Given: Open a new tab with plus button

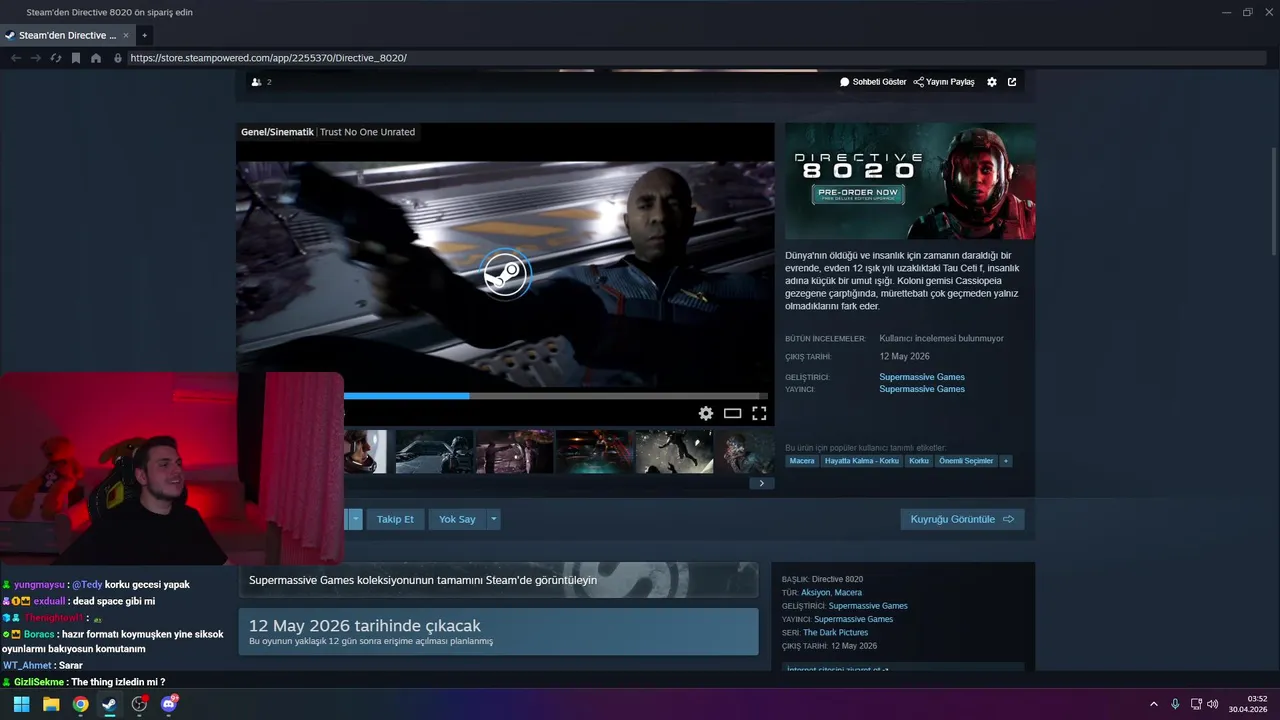Looking at the screenshot, I should (x=144, y=35).
